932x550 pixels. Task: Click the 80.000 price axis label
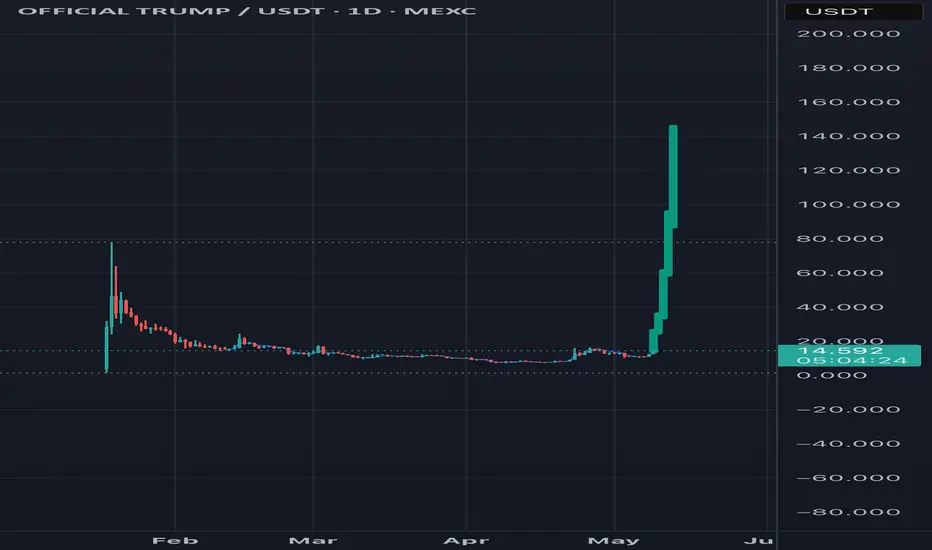click(840, 239)
